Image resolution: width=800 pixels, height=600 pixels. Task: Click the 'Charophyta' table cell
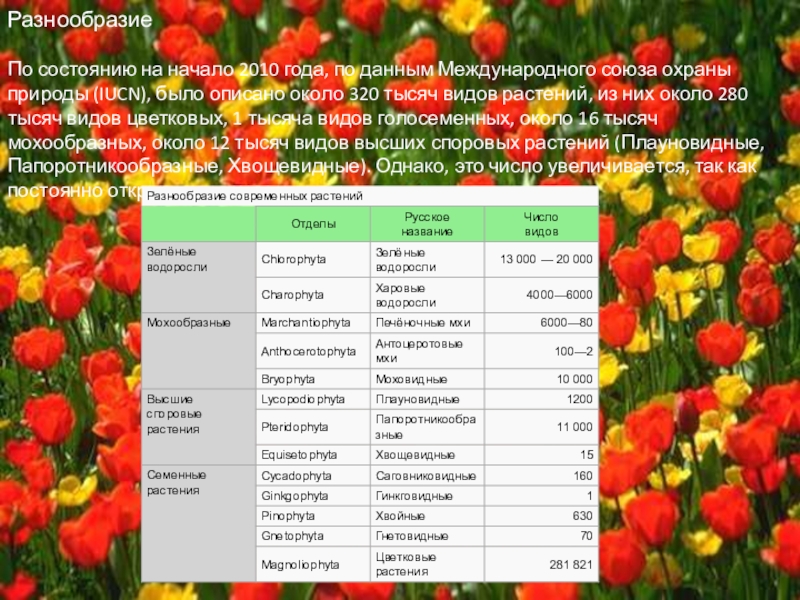[x=292, y=295]
